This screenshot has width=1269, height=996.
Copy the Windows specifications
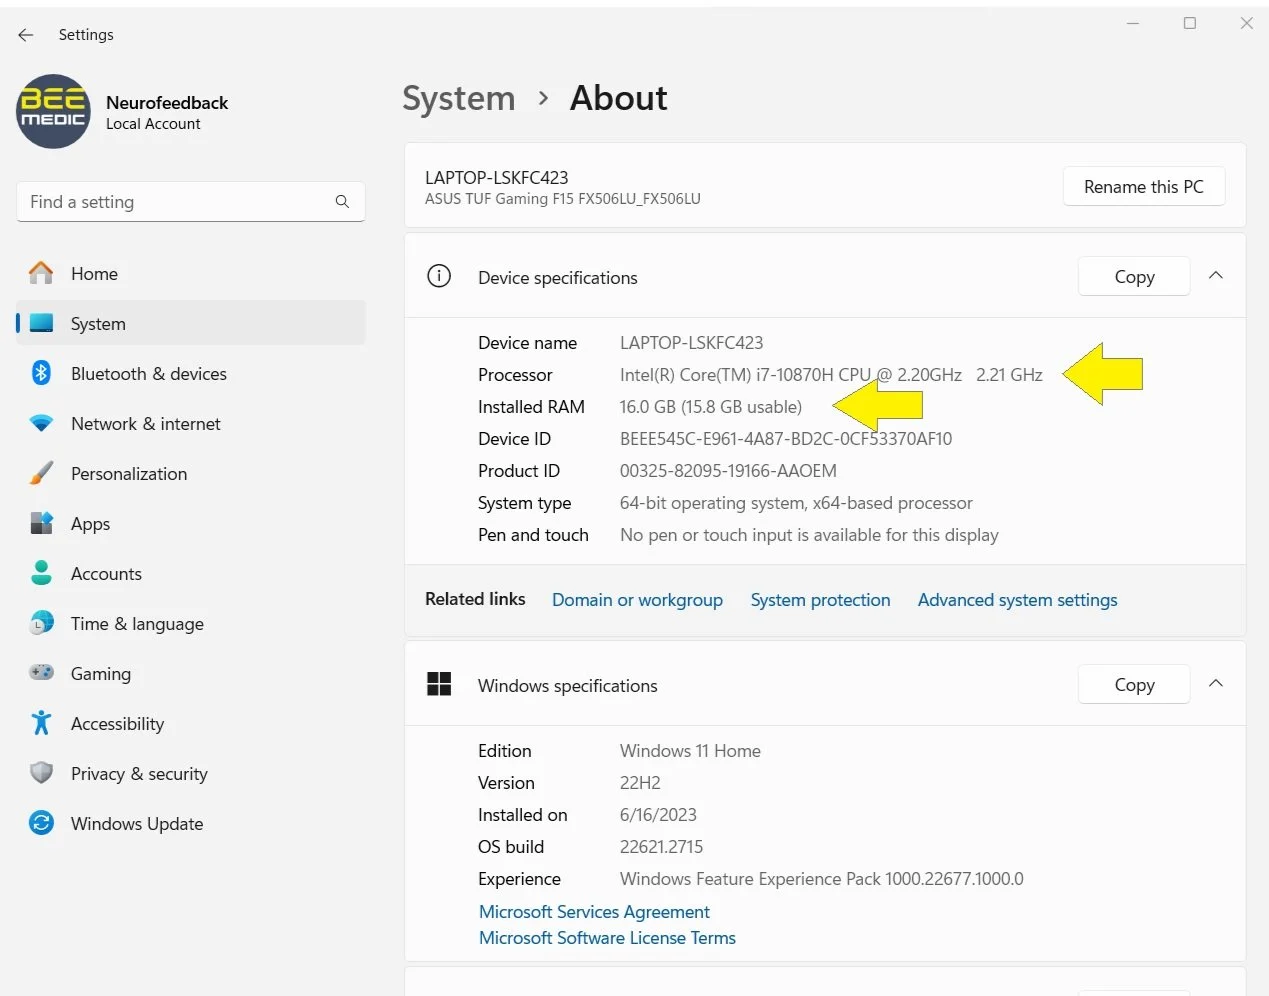[x=1134, y=685]
